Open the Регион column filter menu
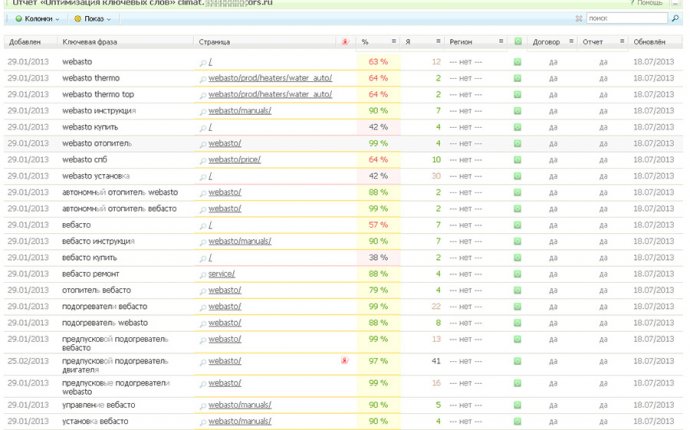This screenshot has width=690, height=430. point(501,41)
